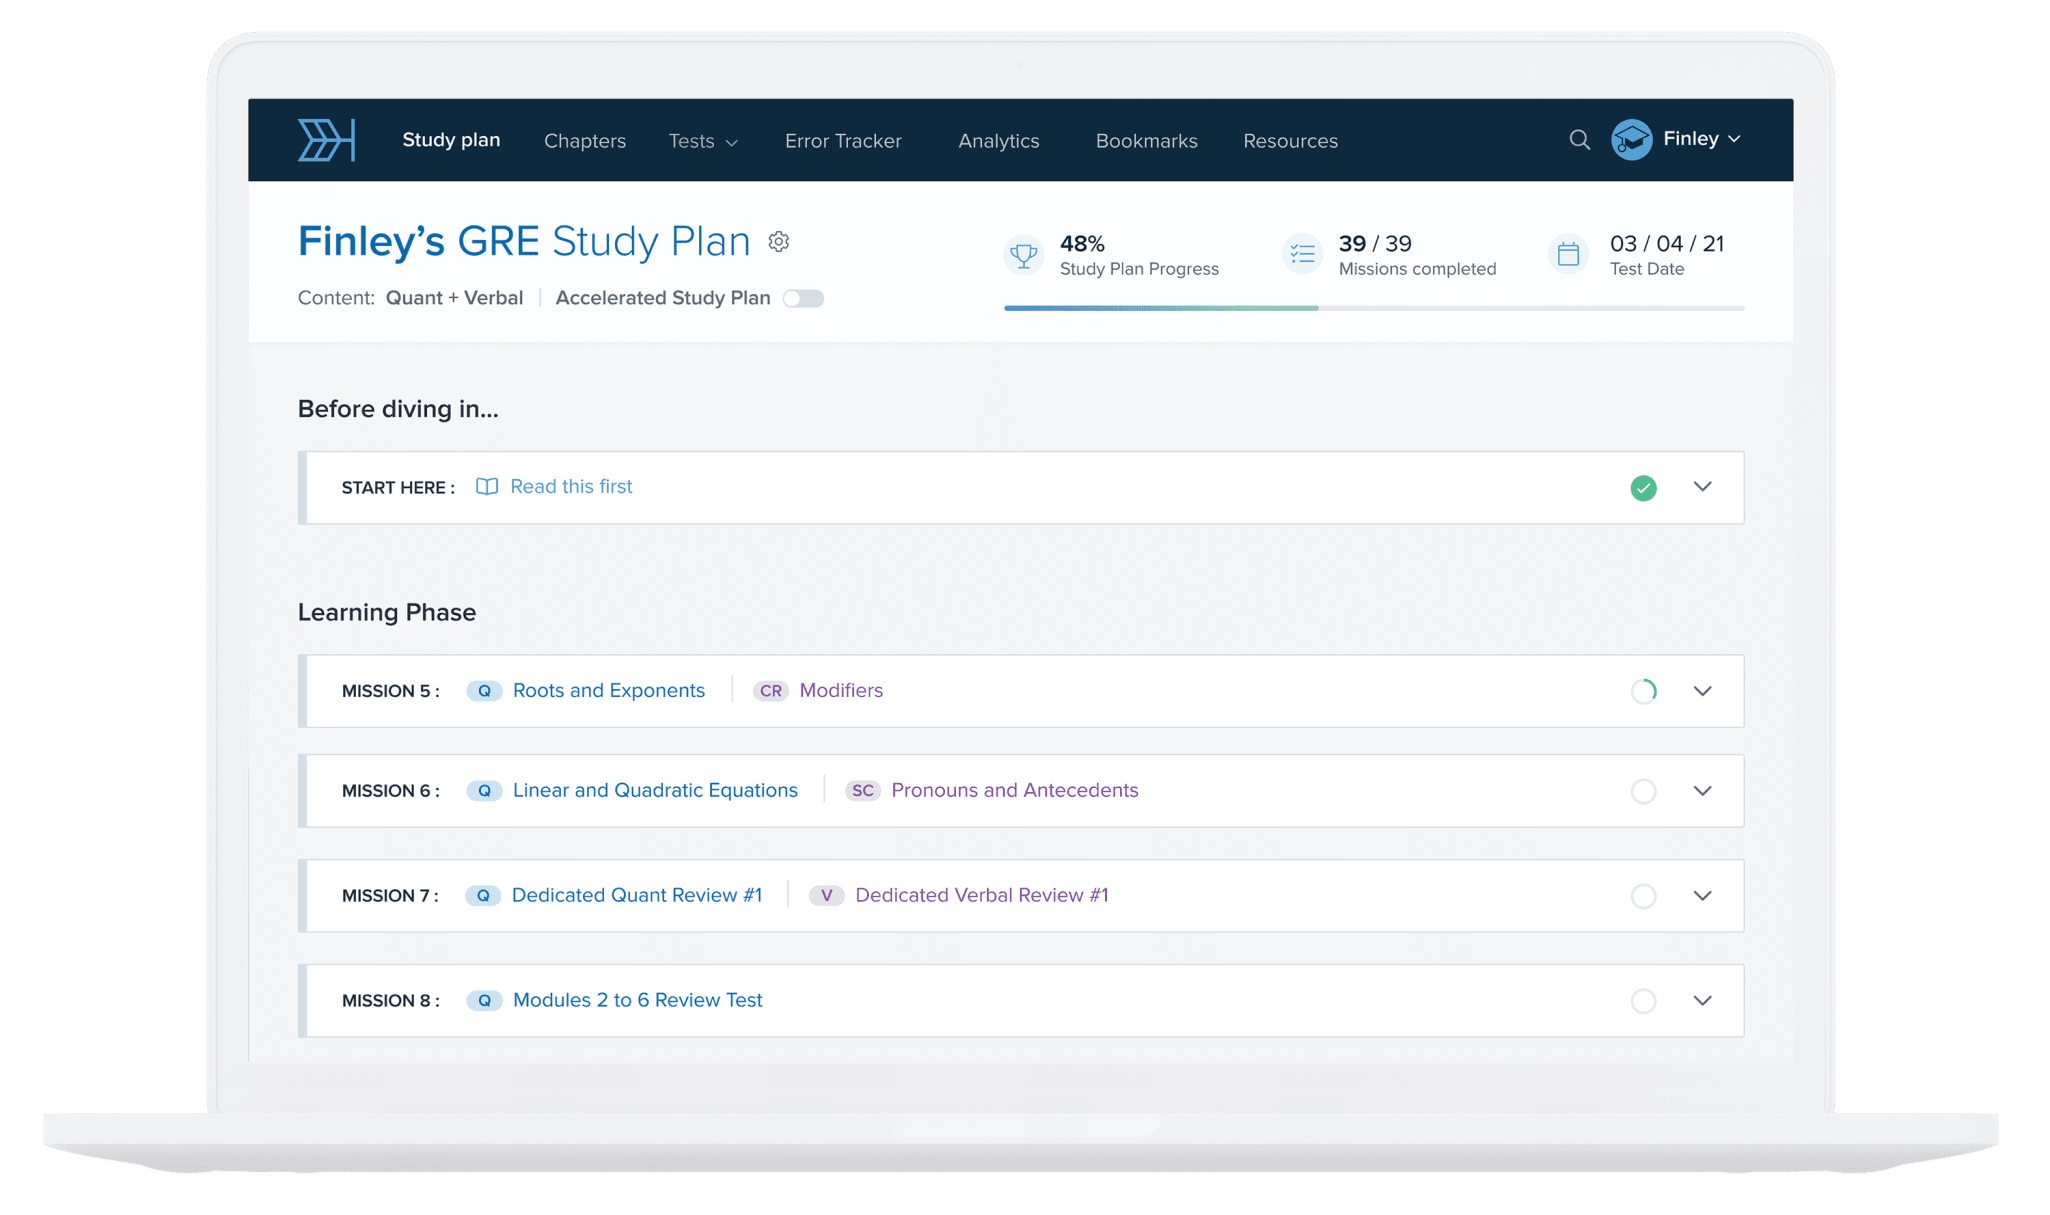
Task: Switch to the Error Tracker tab
Action: pos(843,141)
